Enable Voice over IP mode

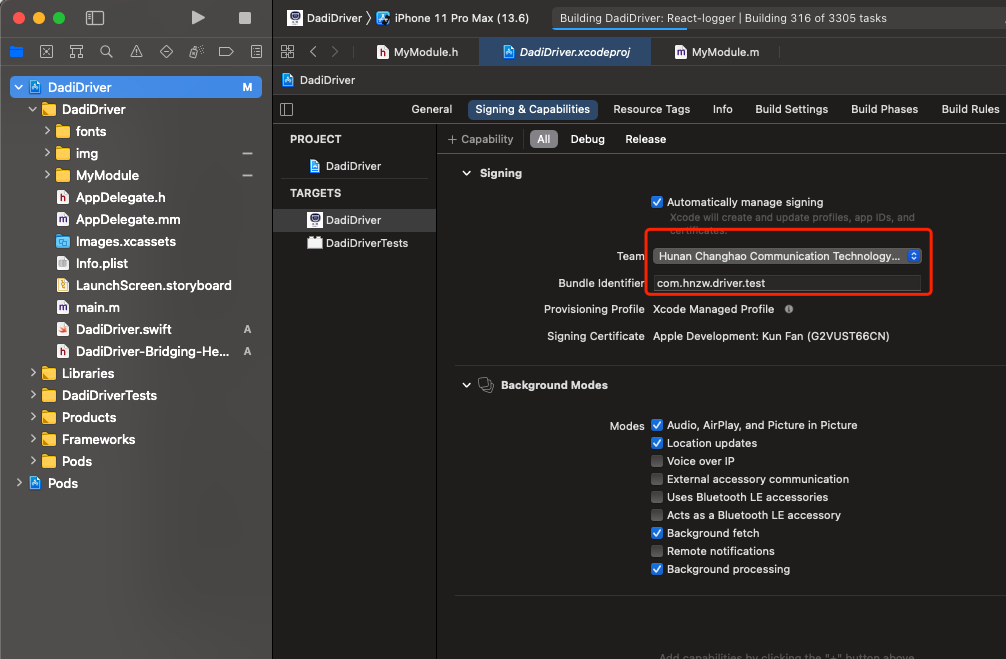point(657,461)
